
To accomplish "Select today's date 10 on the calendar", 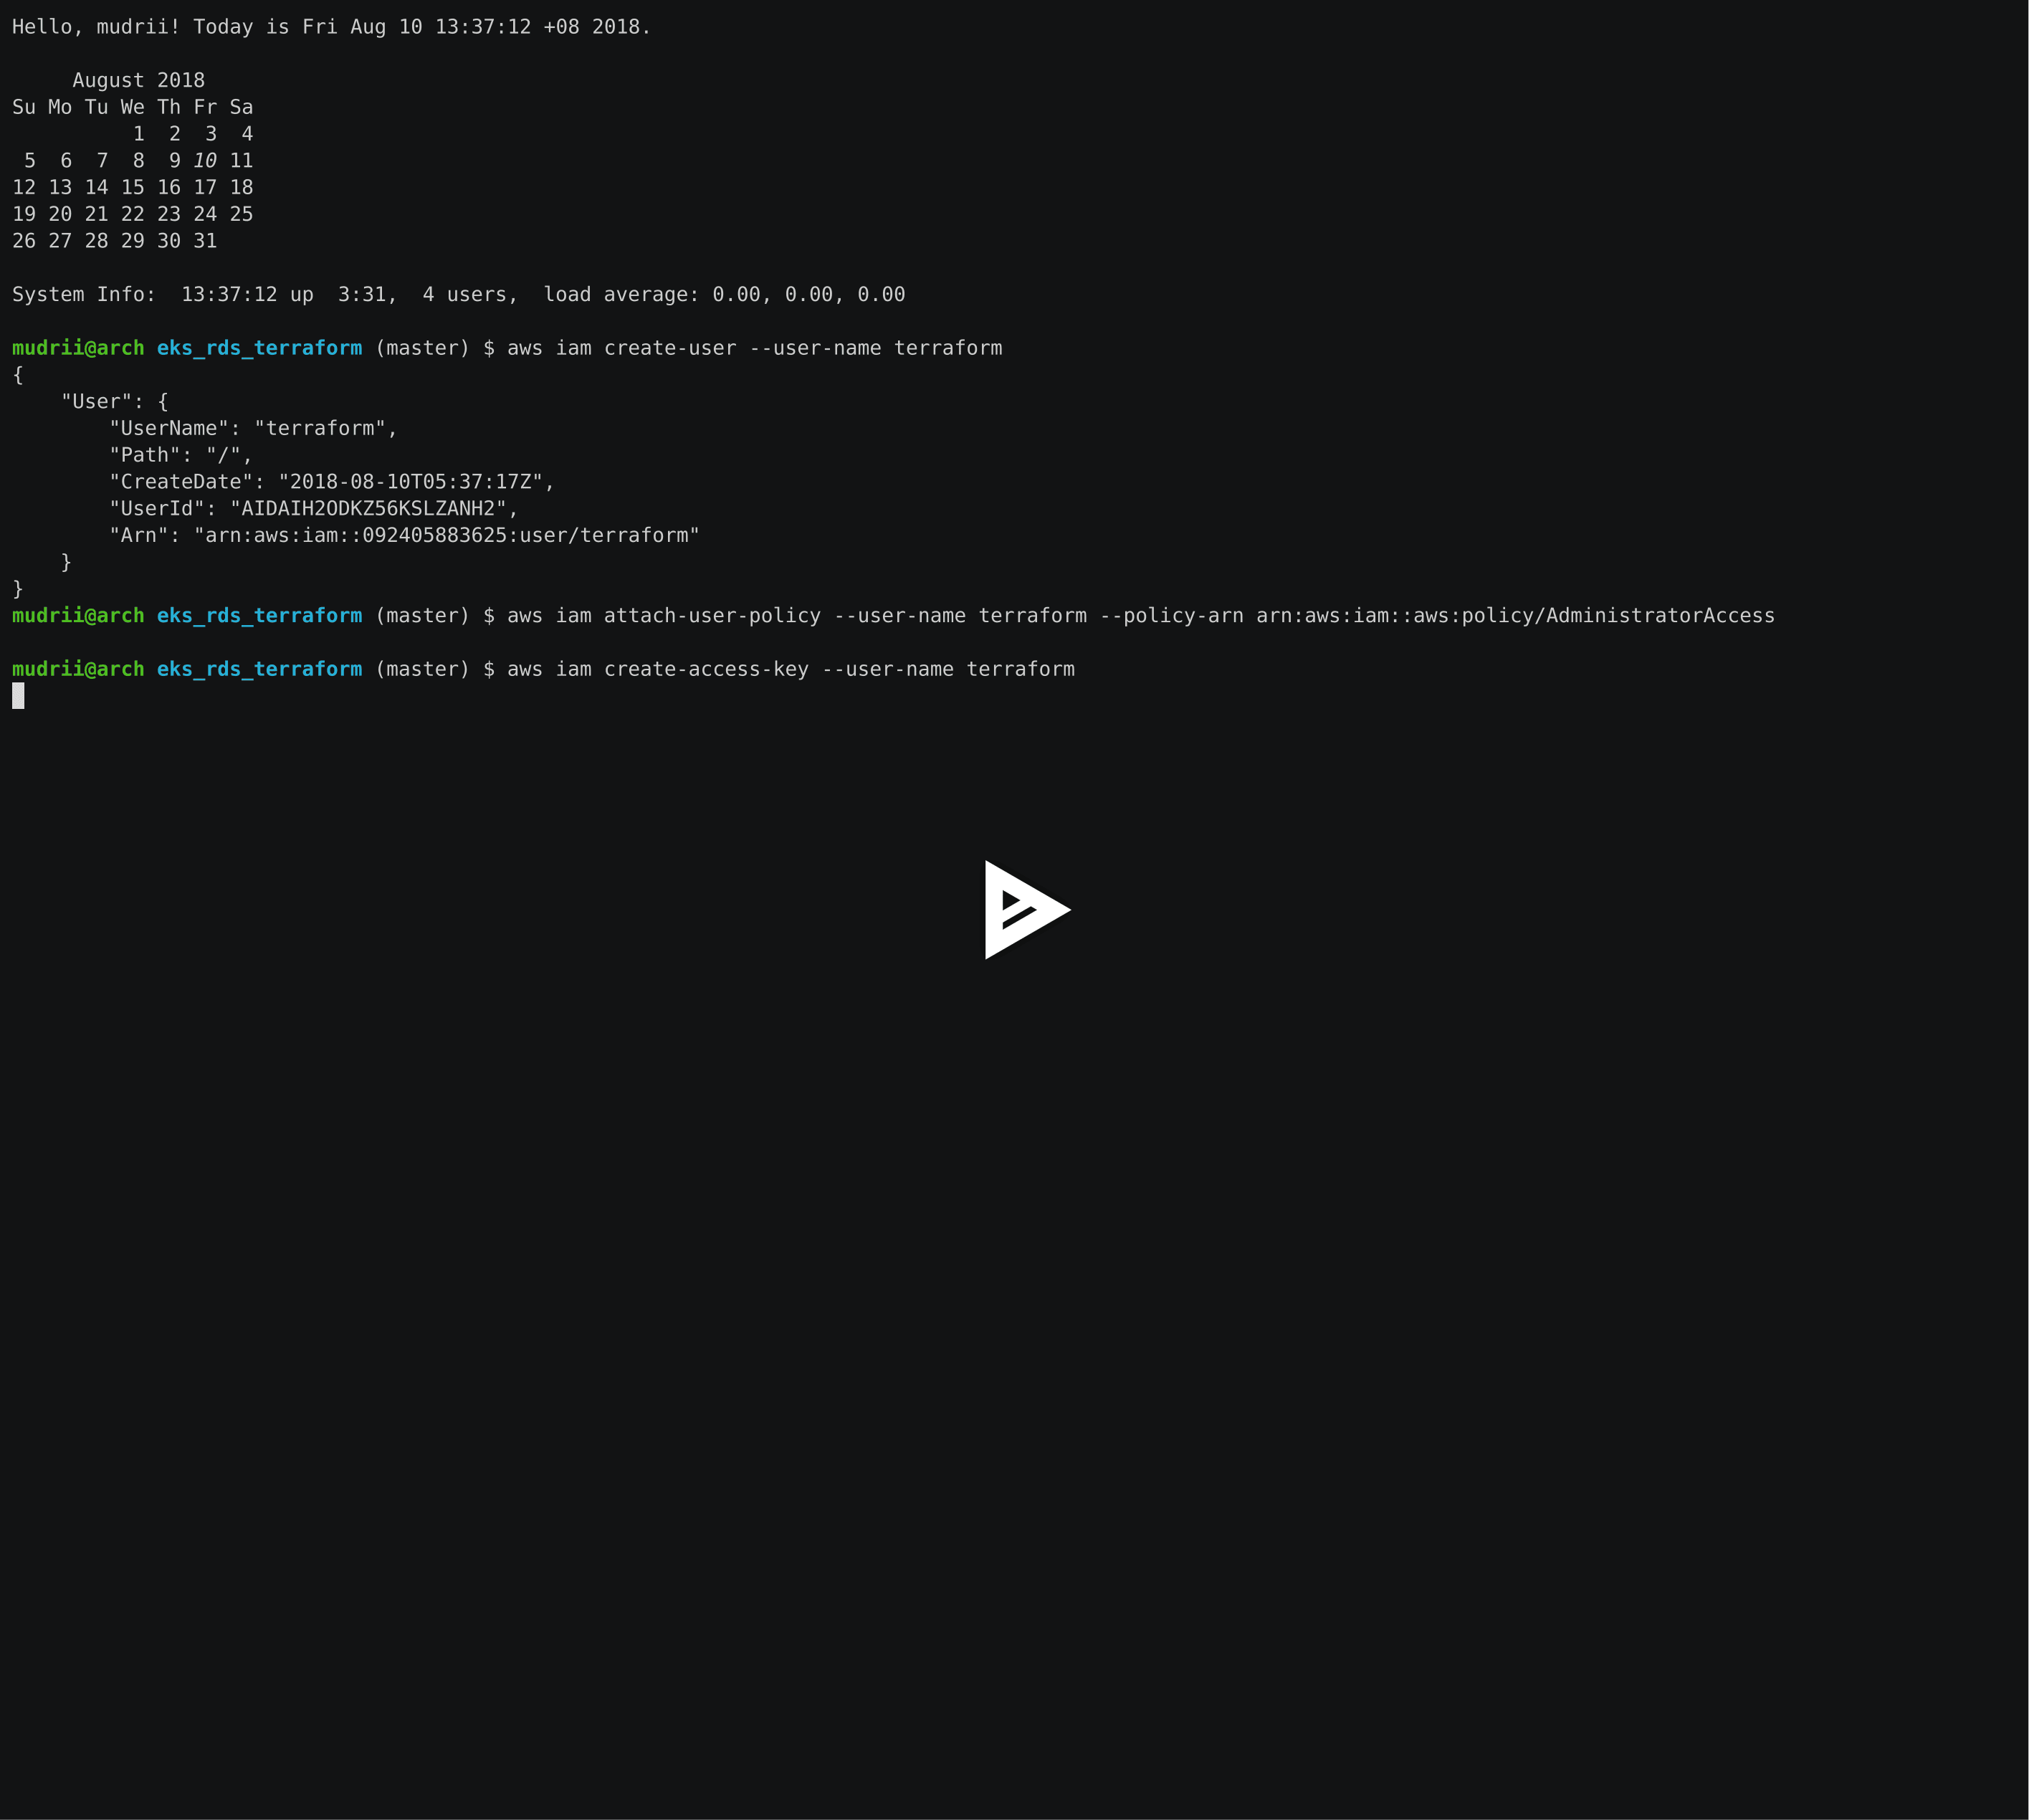I will point(204,160).
